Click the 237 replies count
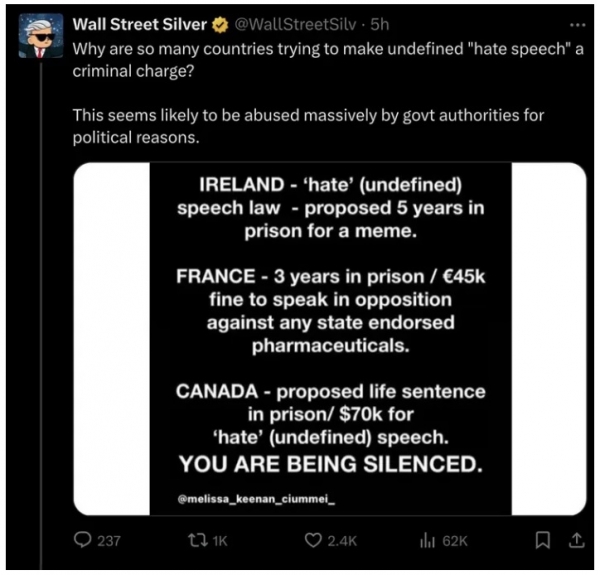The width and height of the screenshot is (600, 575). [109, 541]
